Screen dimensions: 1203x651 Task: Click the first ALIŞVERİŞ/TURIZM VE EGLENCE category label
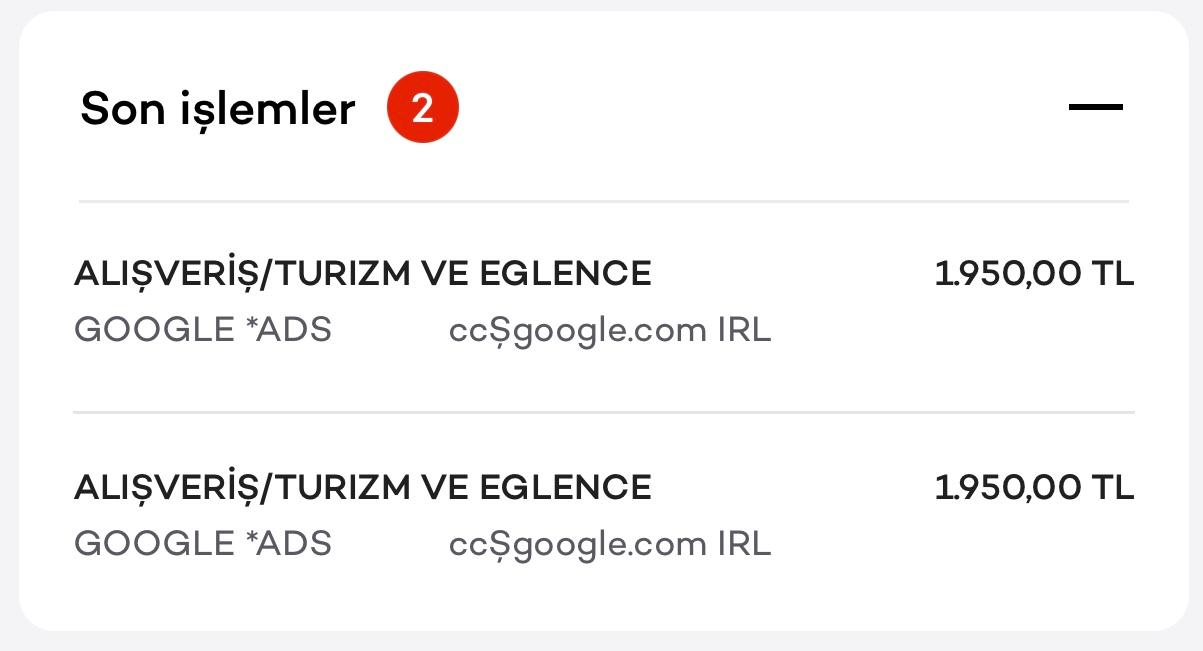pos(362,272)
